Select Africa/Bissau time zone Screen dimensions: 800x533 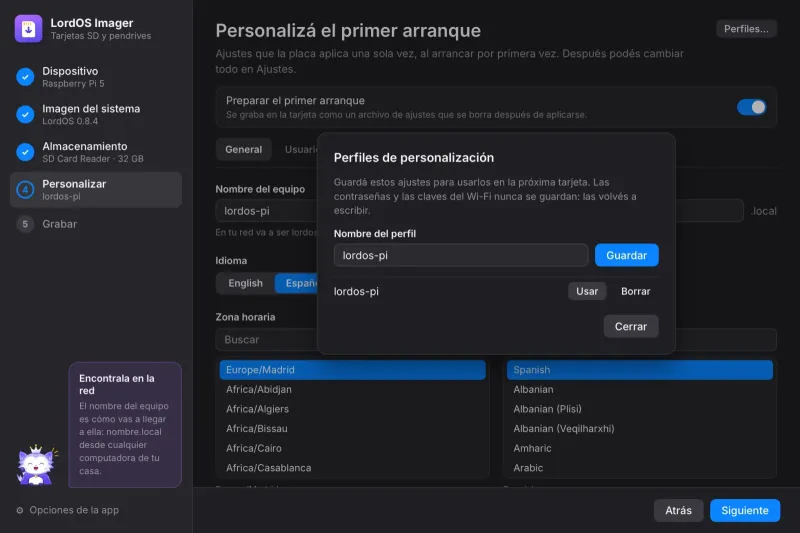point(352,428)
